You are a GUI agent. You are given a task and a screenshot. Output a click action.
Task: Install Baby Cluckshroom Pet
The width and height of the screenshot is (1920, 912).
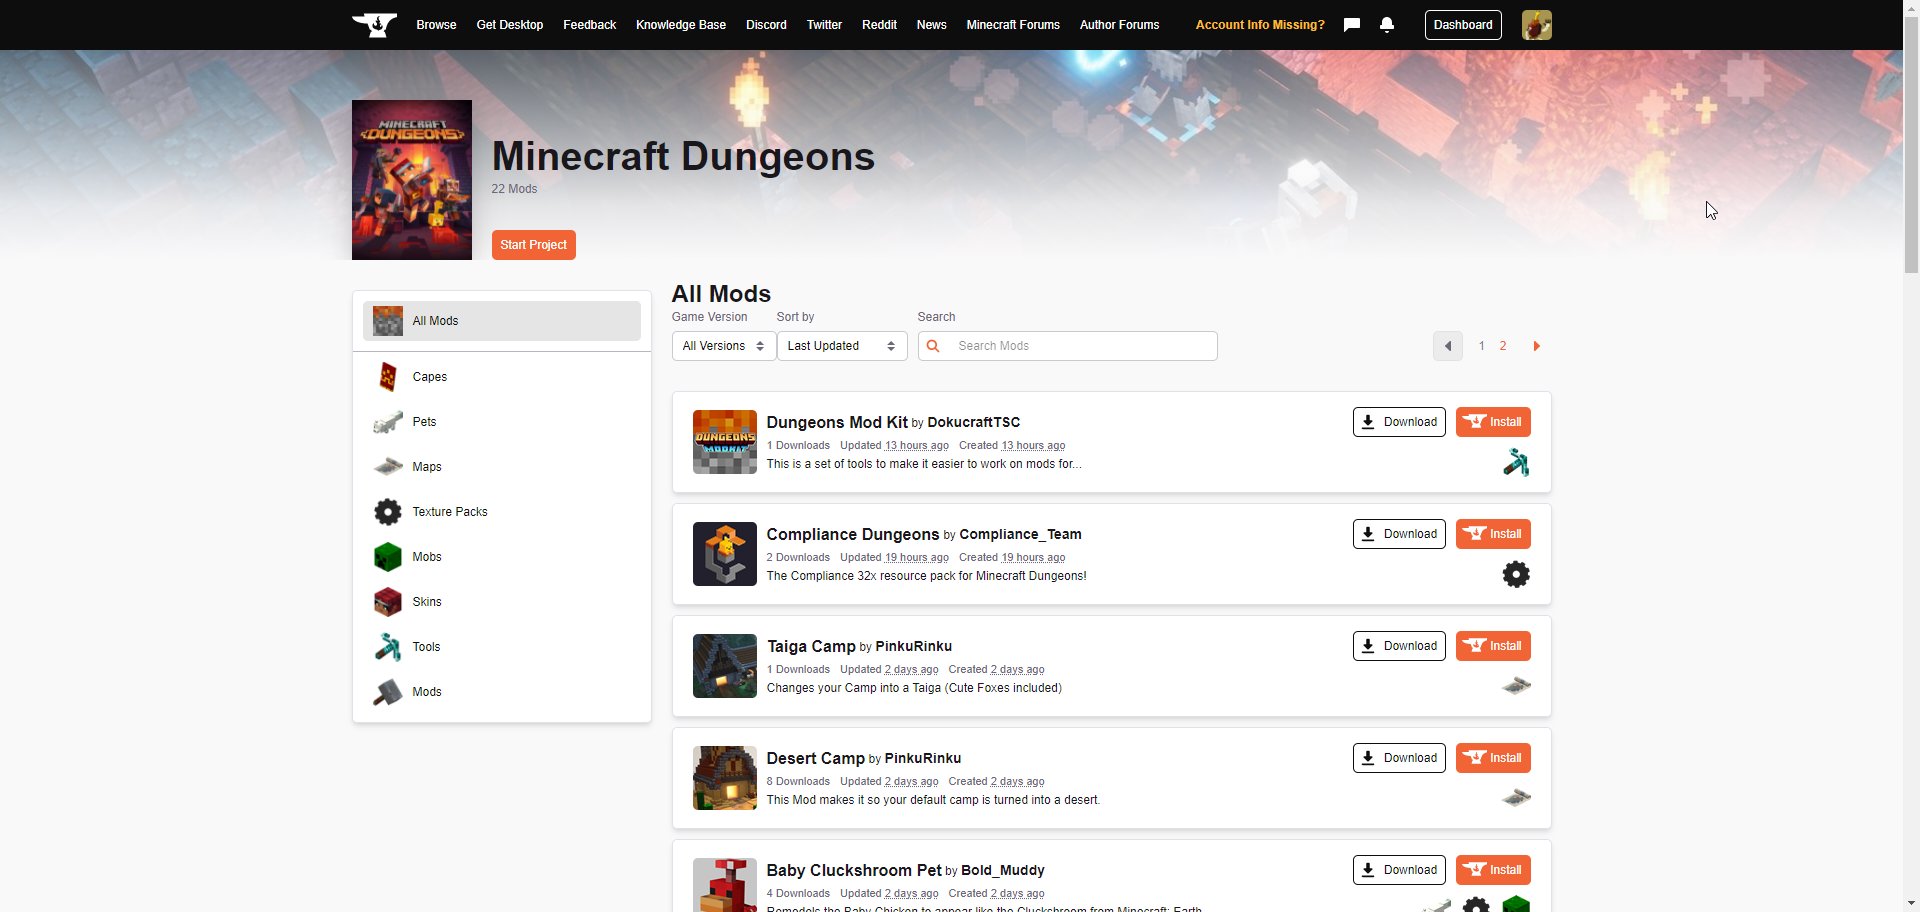[x=1493, y=870]
